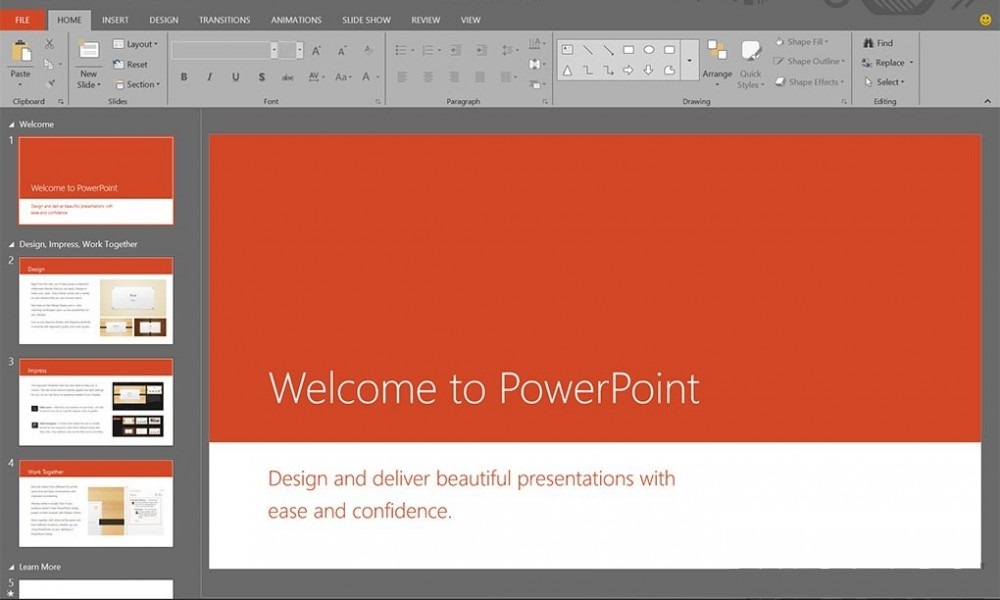
Task: Select the Elbow Arrow Connector shape
Action: click(608, 70)
